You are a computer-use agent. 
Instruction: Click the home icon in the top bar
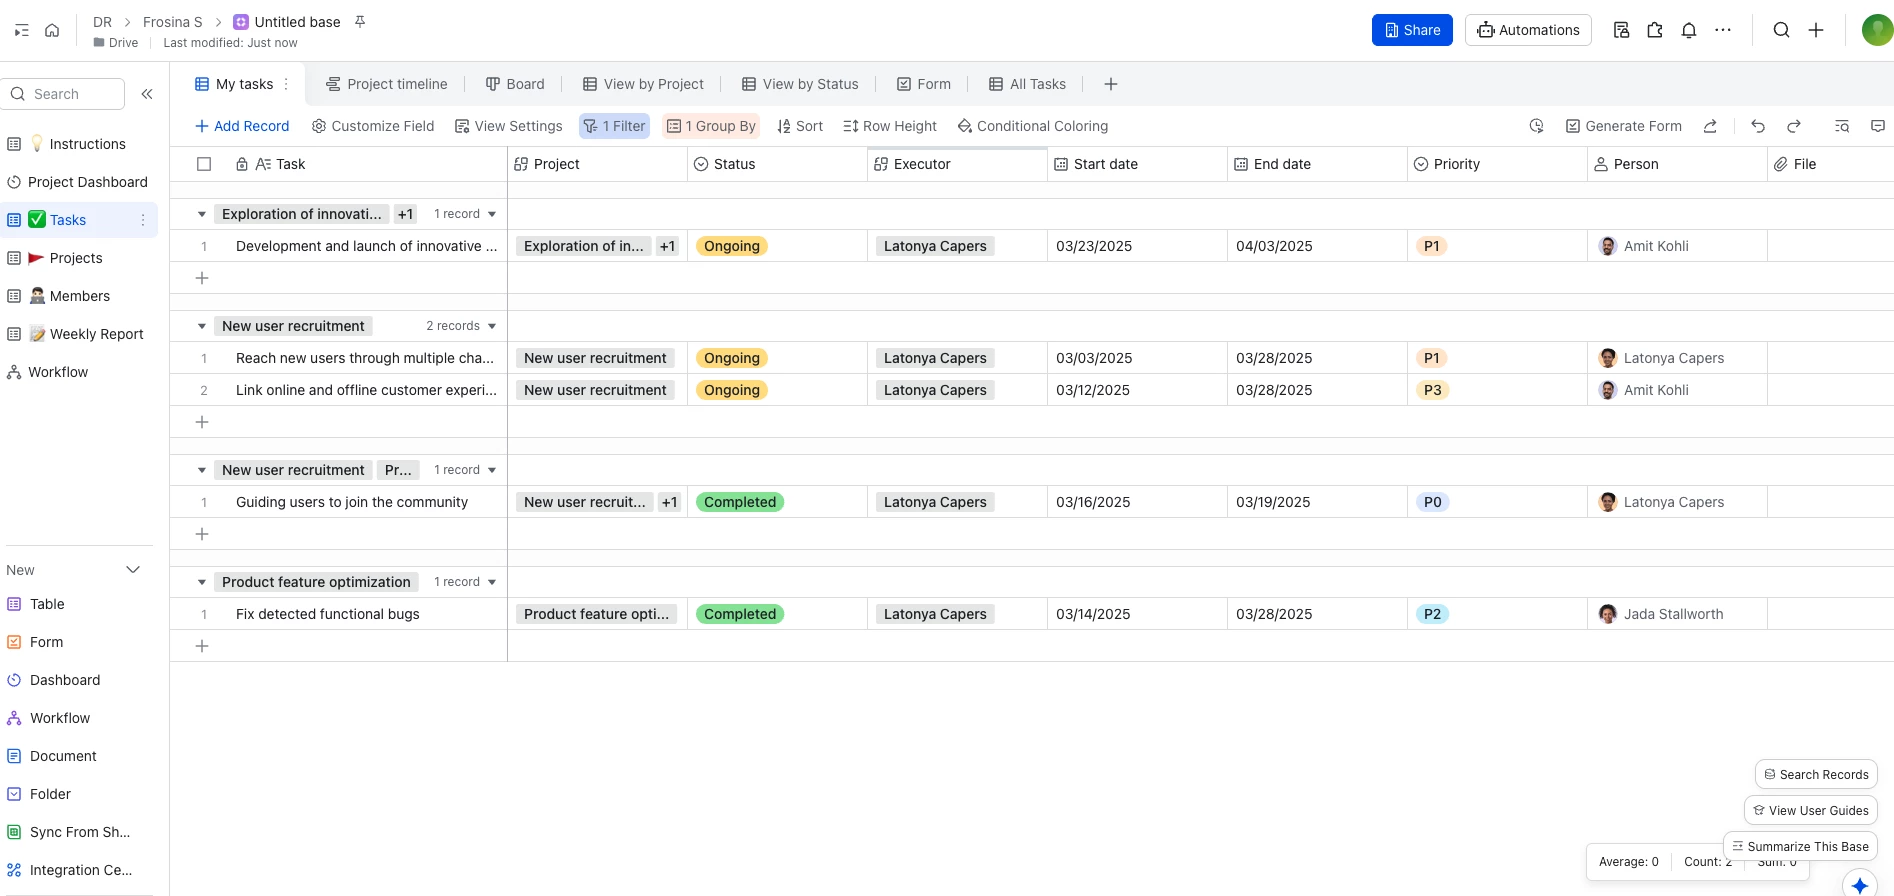(52, 30)
